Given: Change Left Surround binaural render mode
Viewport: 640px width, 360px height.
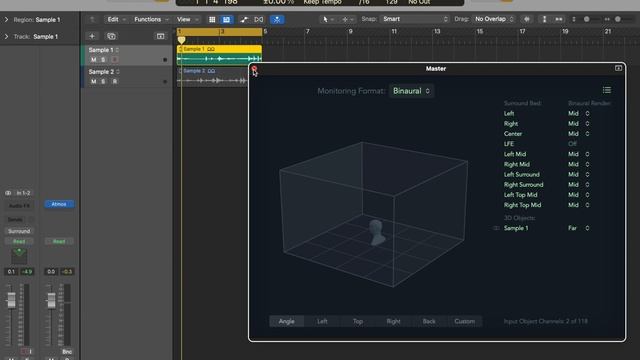Looking at the screenshot, I should [x=579, y=175].
